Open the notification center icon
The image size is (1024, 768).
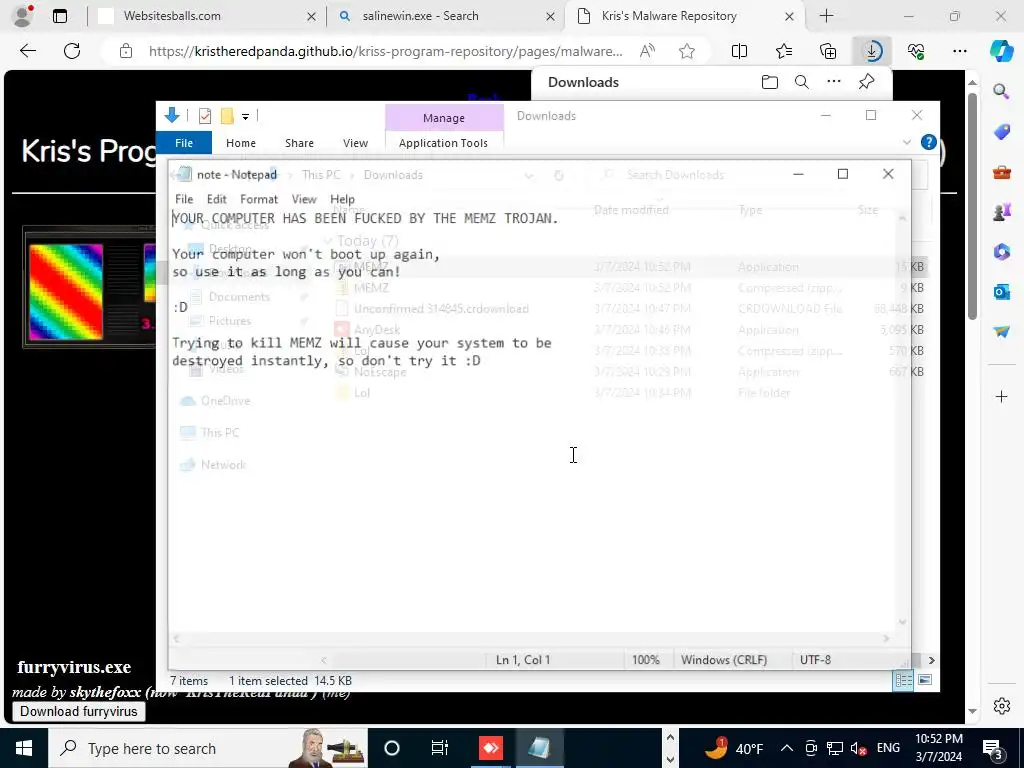pos(993,748)
